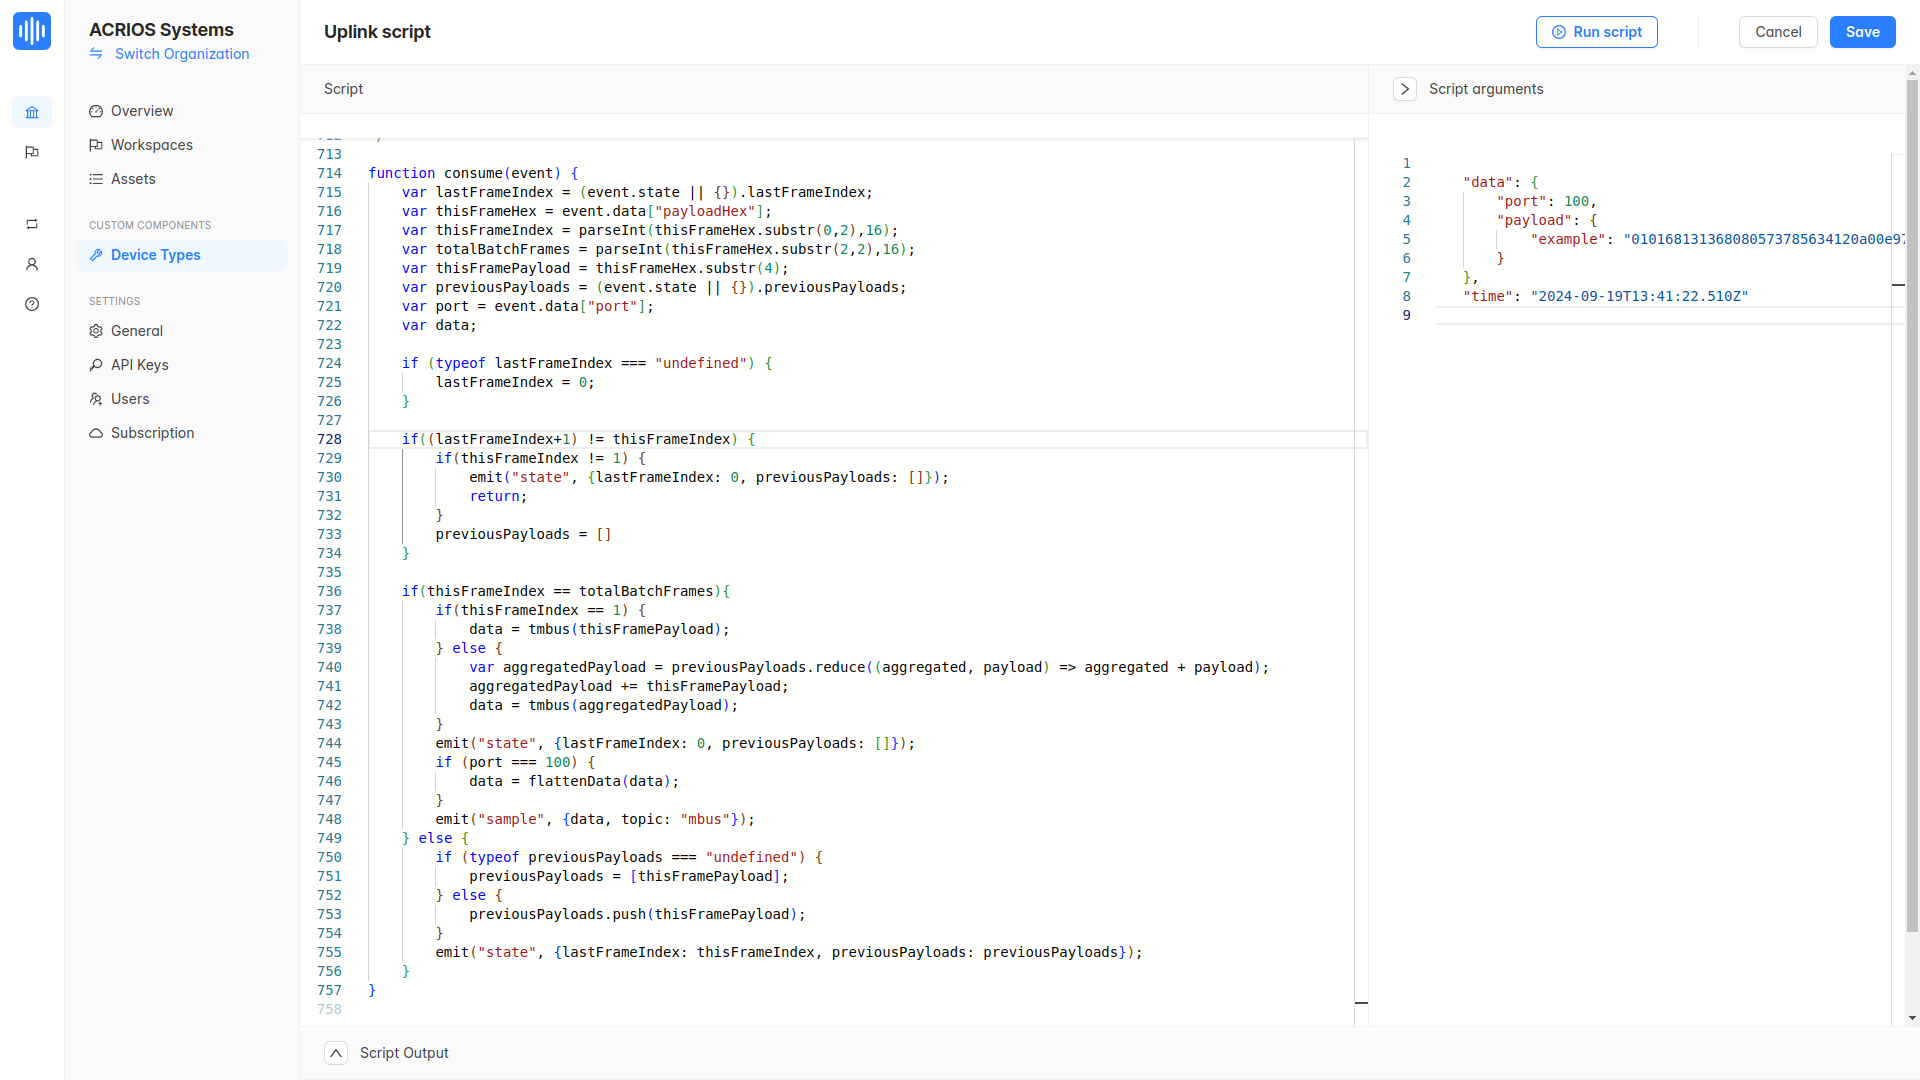This screenshot has width=1920, height=1080.
Task: Click the Run script button
Action: (x=1597, y=32)
